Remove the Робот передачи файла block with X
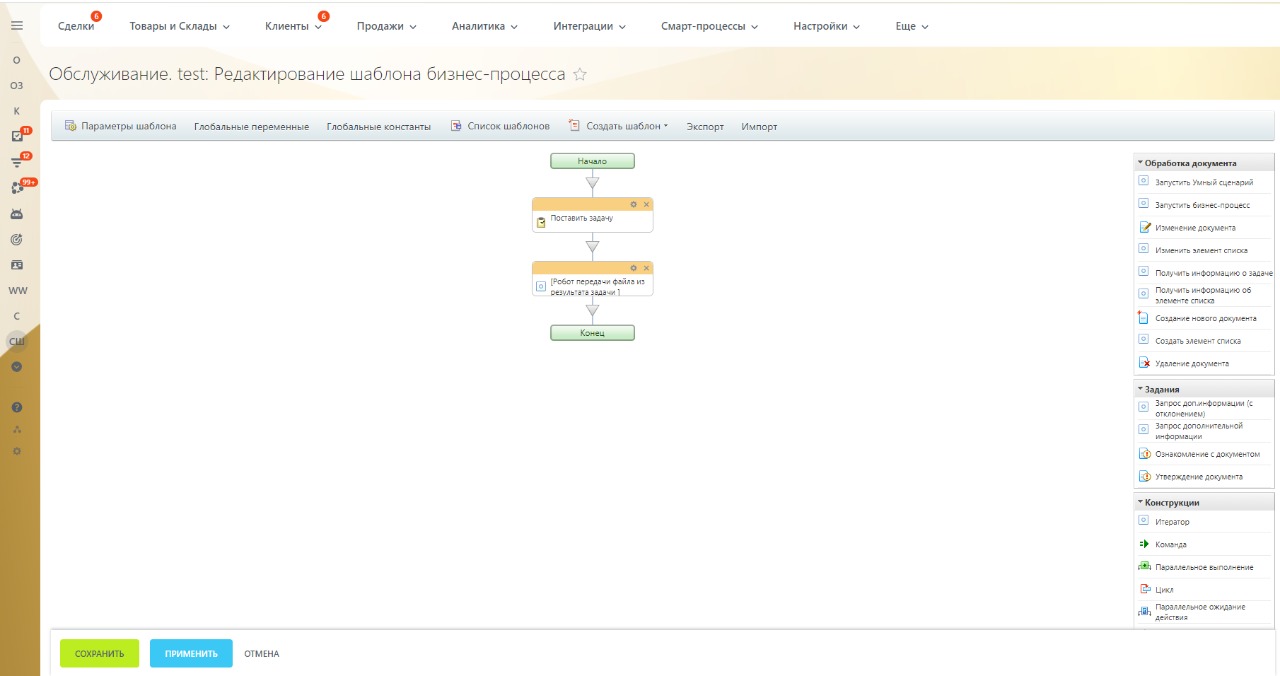 click(646, 268)
